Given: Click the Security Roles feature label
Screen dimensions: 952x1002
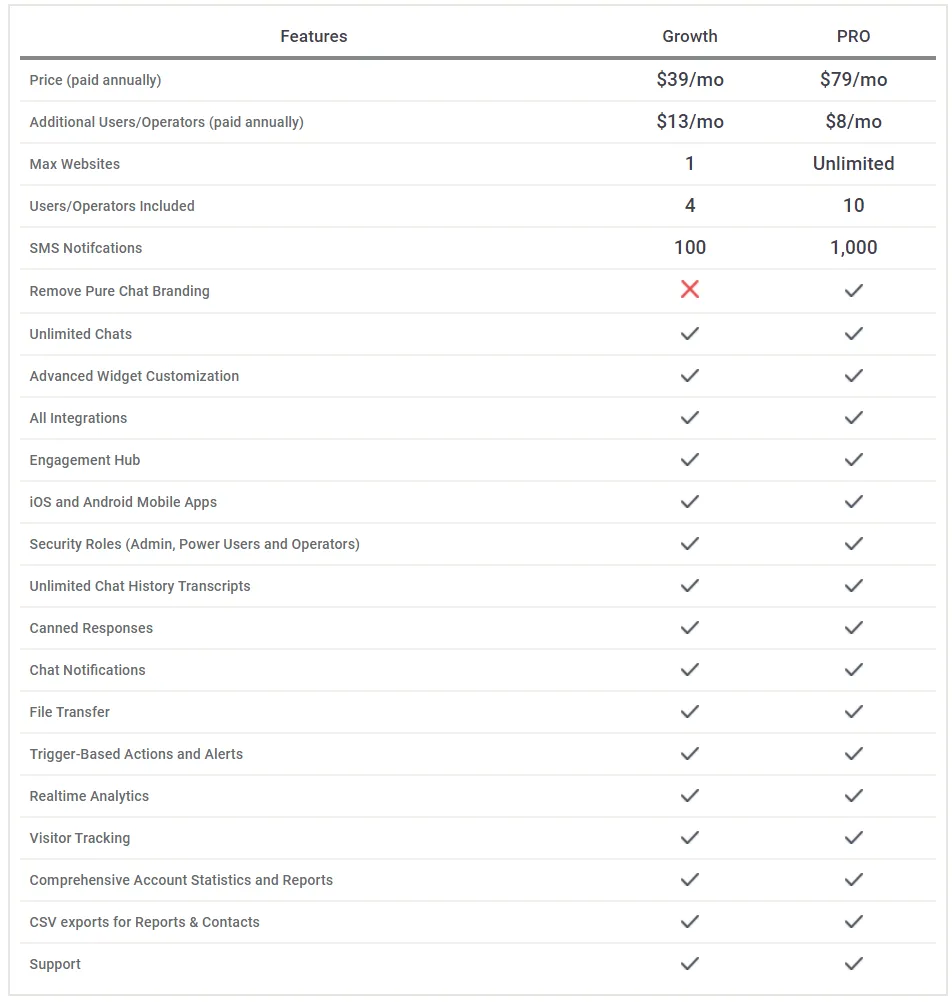Looking at the screenshot, I should (195, 544).
